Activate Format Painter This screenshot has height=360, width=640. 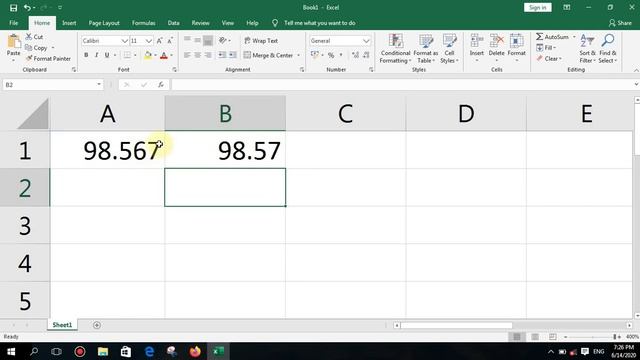point(48,59)
